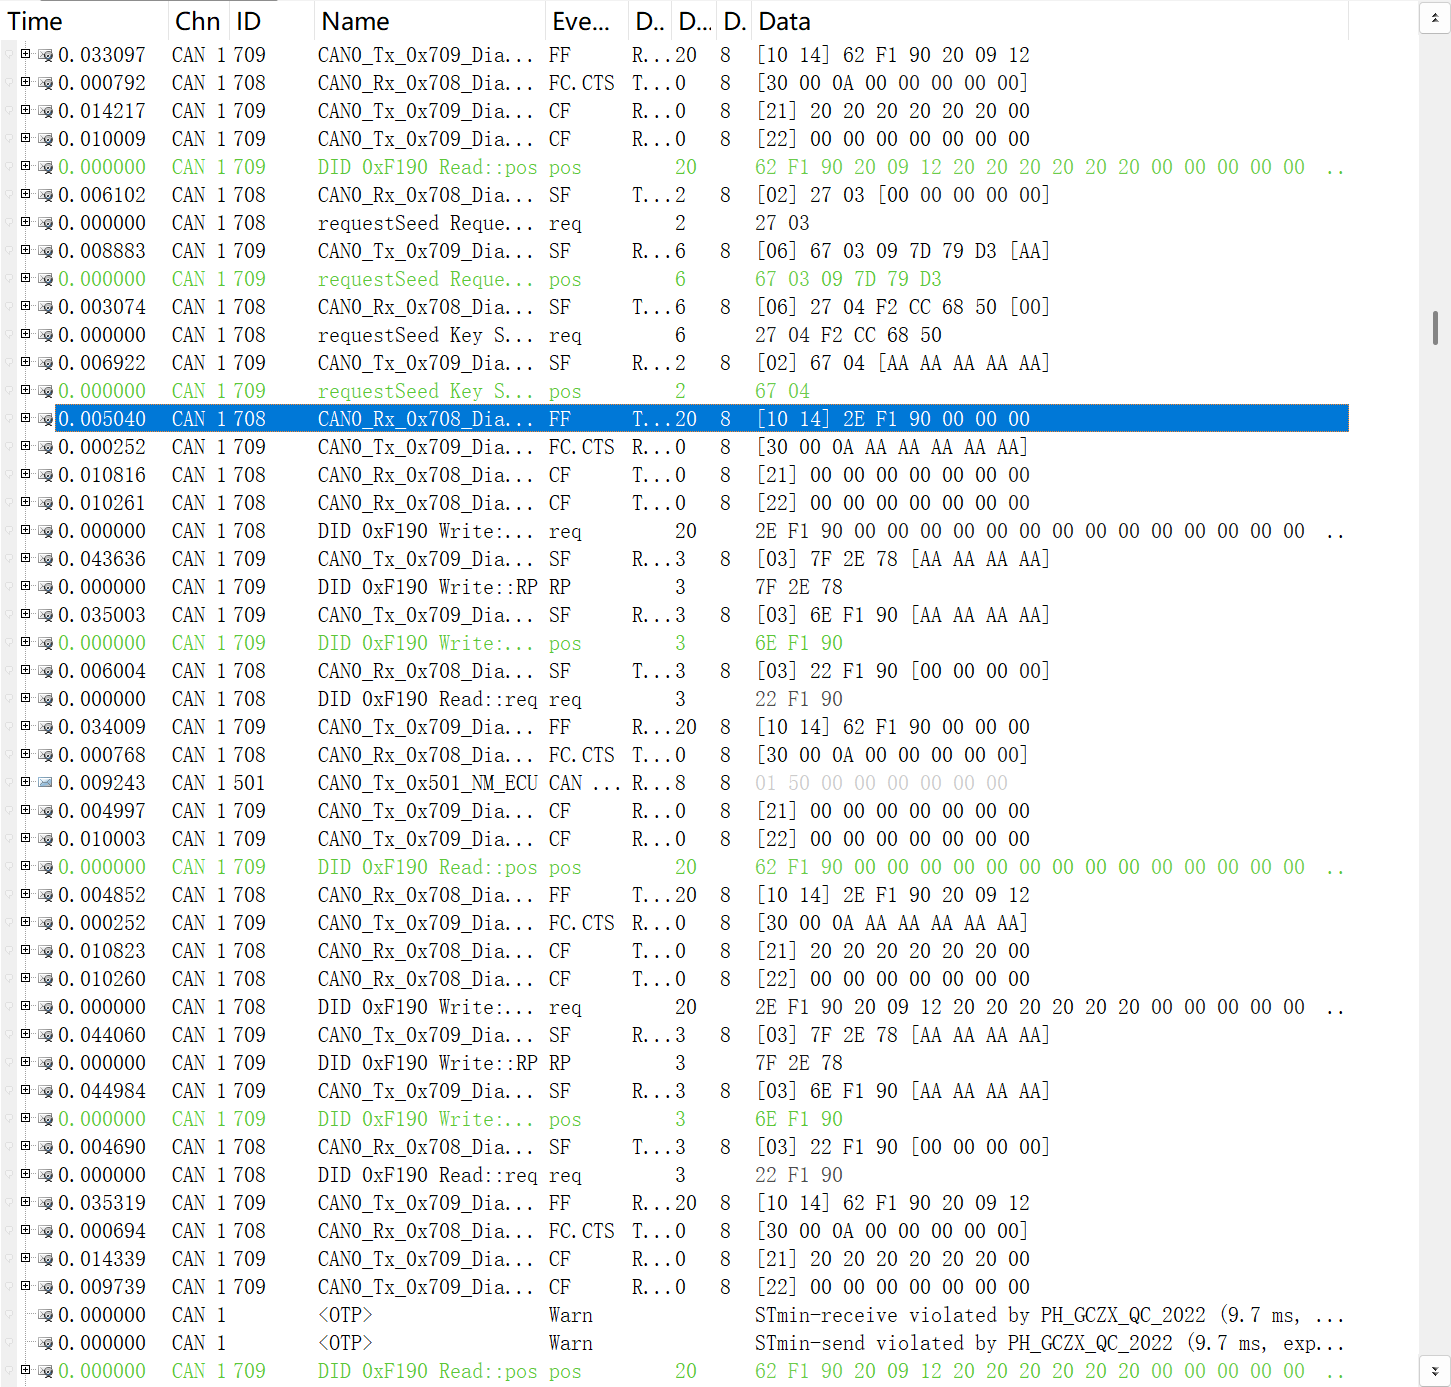
Task: Click the message icon on row 0.008883
Action: point(45,251)
